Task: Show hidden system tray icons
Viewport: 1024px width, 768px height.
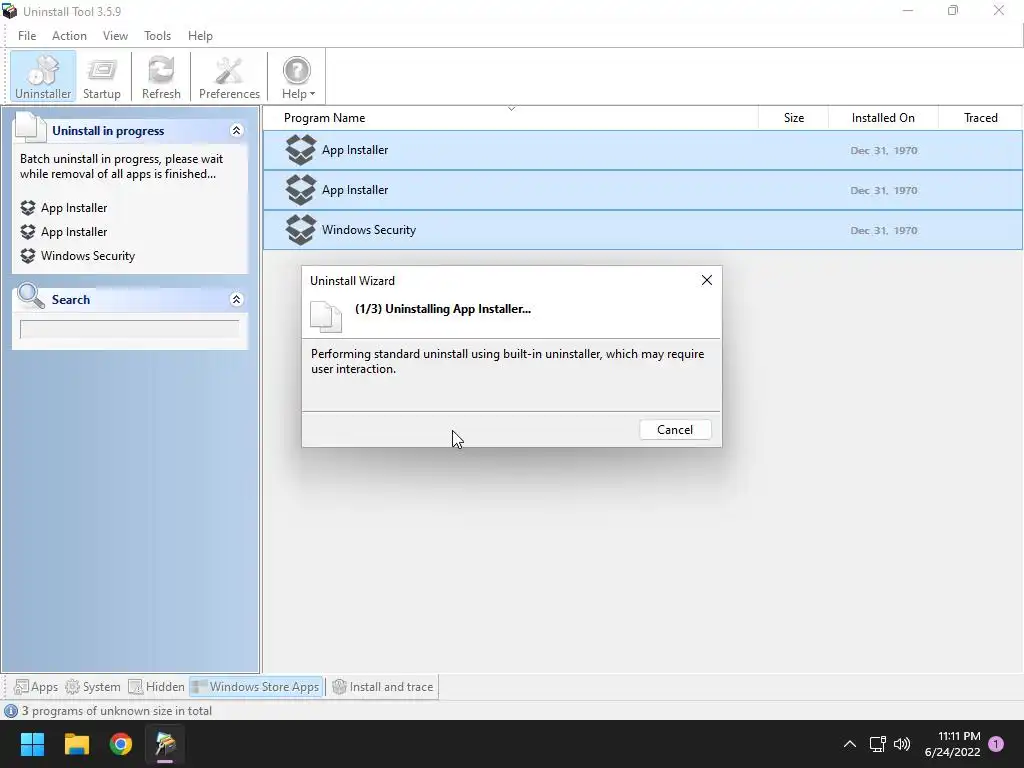Action: pyautogui.click(x=850, y=744)
